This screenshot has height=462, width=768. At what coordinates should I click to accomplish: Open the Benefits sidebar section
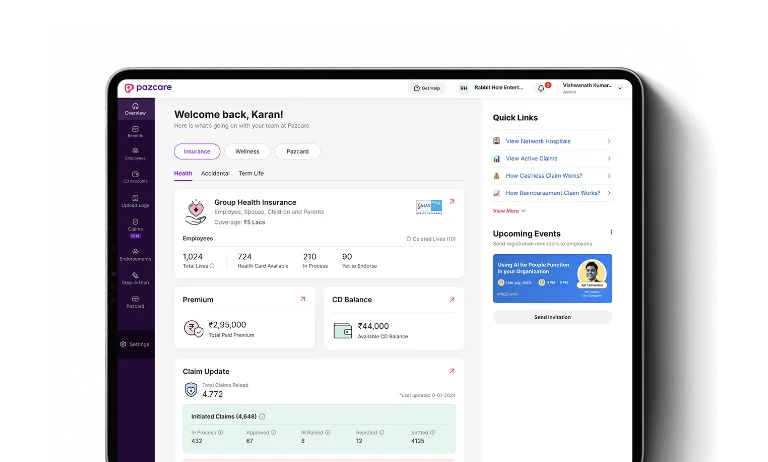(135, 132)
